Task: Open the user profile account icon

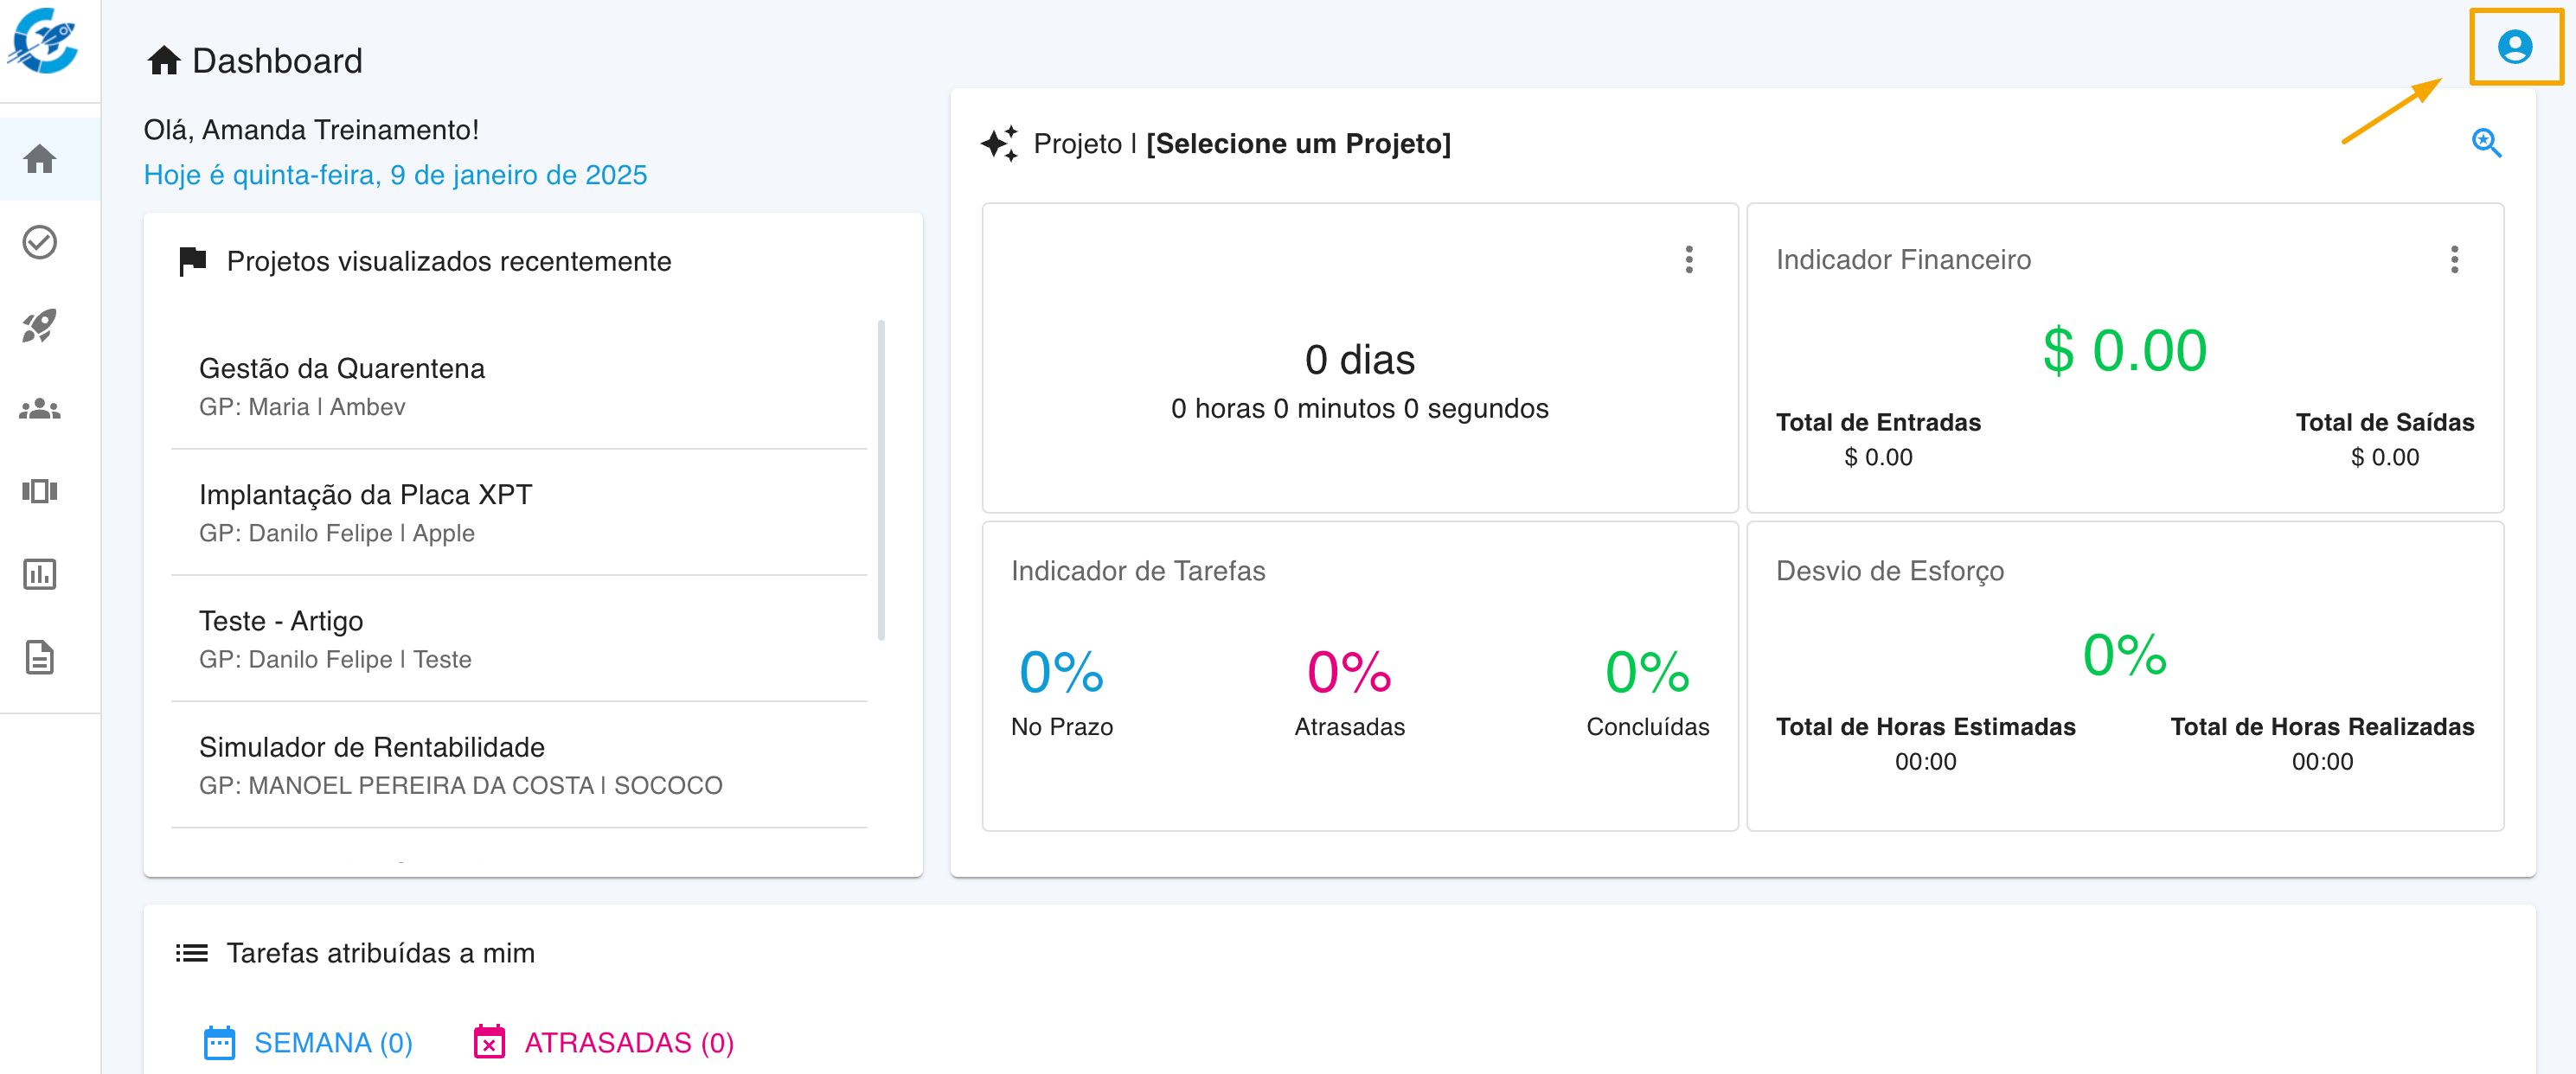Action: [2513, 47]
